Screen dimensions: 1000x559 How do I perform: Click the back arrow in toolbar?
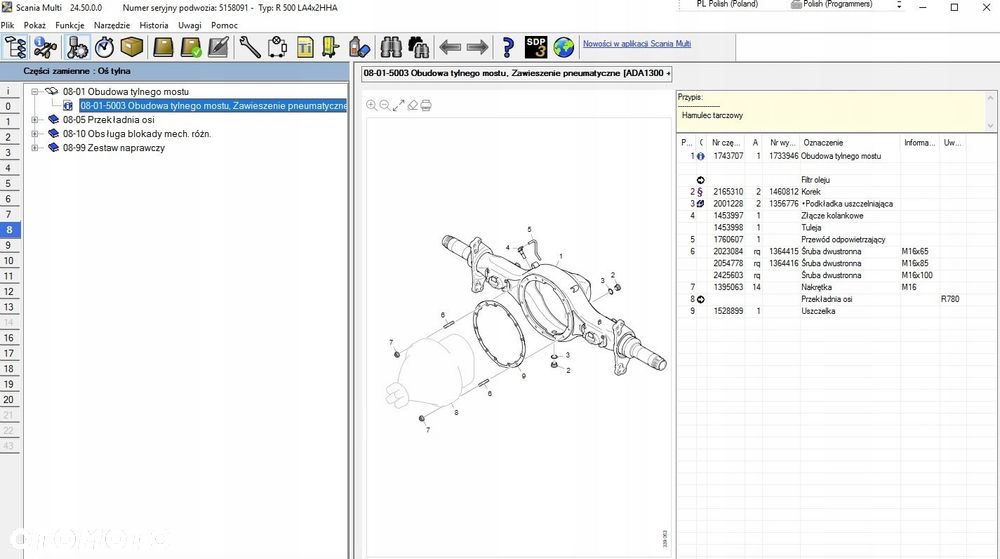click(450, 47)
